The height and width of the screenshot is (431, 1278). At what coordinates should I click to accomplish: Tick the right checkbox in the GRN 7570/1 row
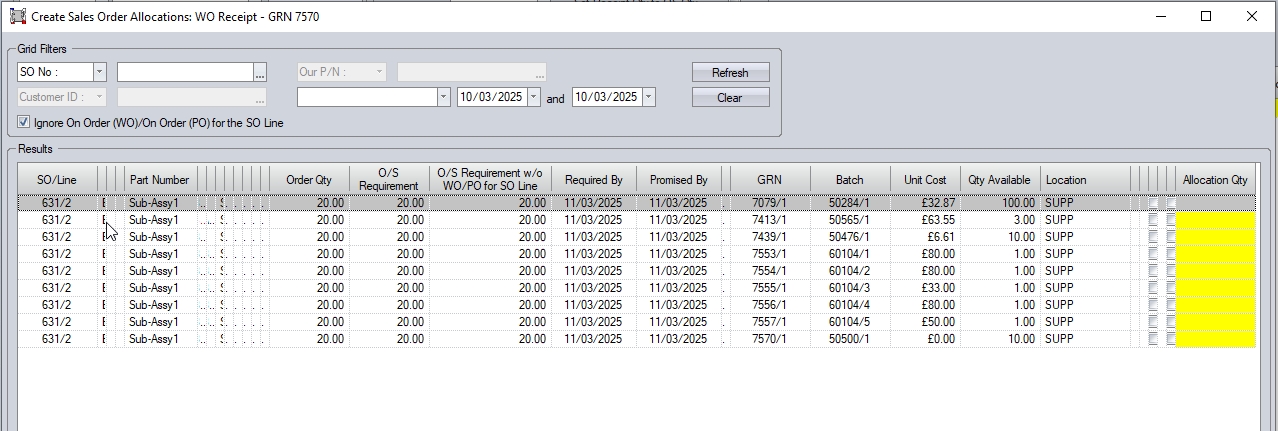1171,339
